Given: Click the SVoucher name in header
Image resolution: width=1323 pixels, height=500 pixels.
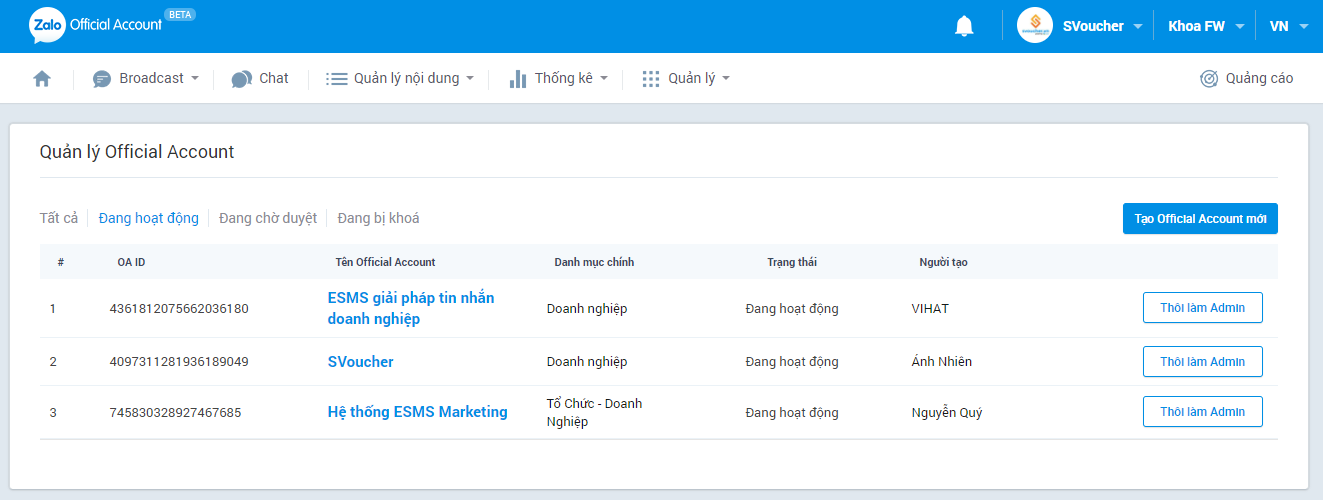Looking at the screenshot, I should [x=1093, y=27].
